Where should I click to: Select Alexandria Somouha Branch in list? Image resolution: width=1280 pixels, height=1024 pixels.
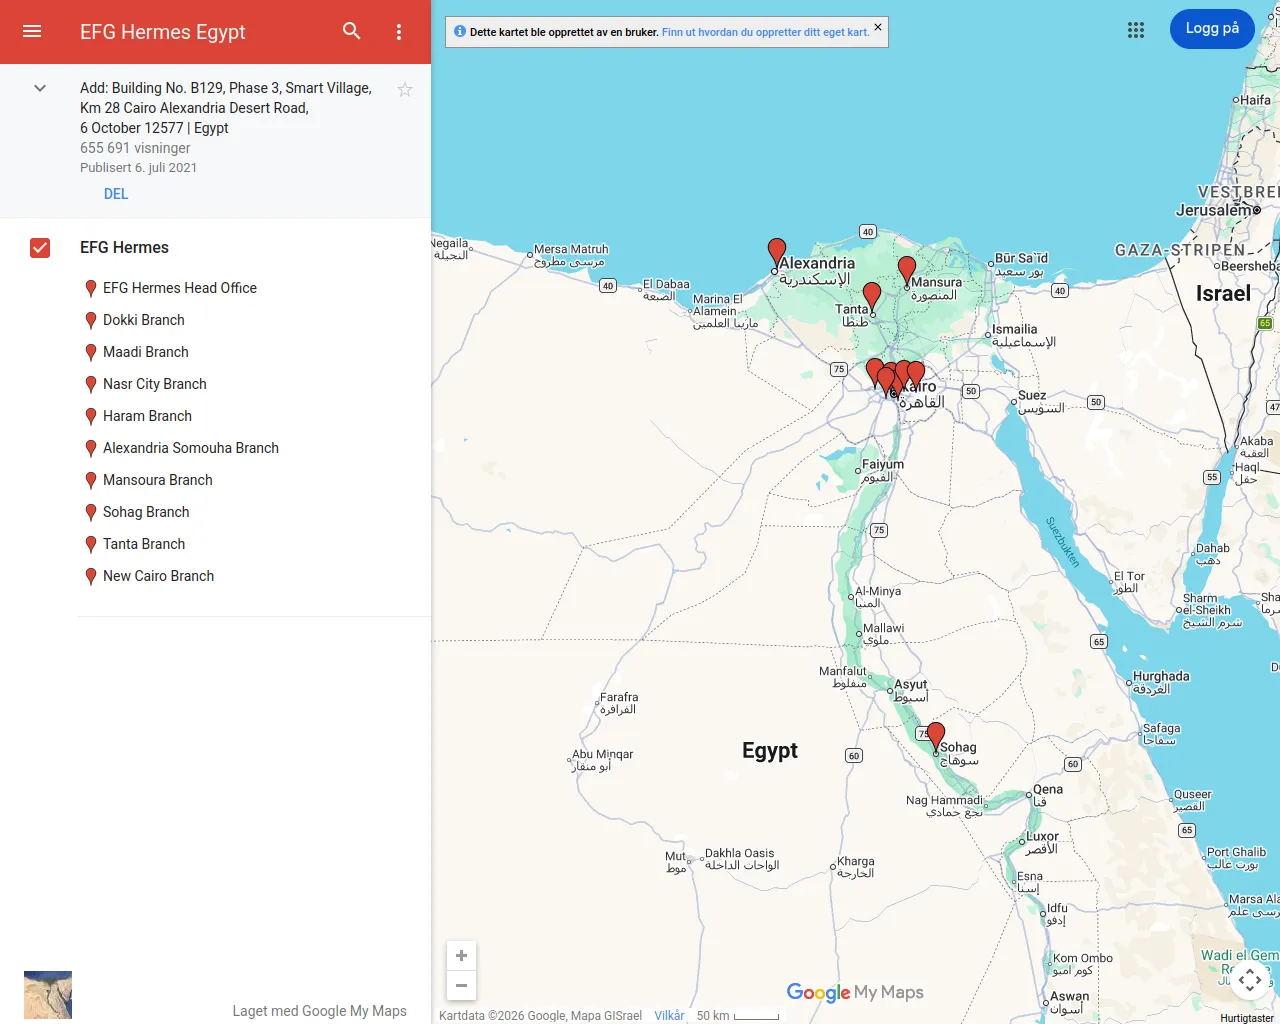click(x=191, y=448)
